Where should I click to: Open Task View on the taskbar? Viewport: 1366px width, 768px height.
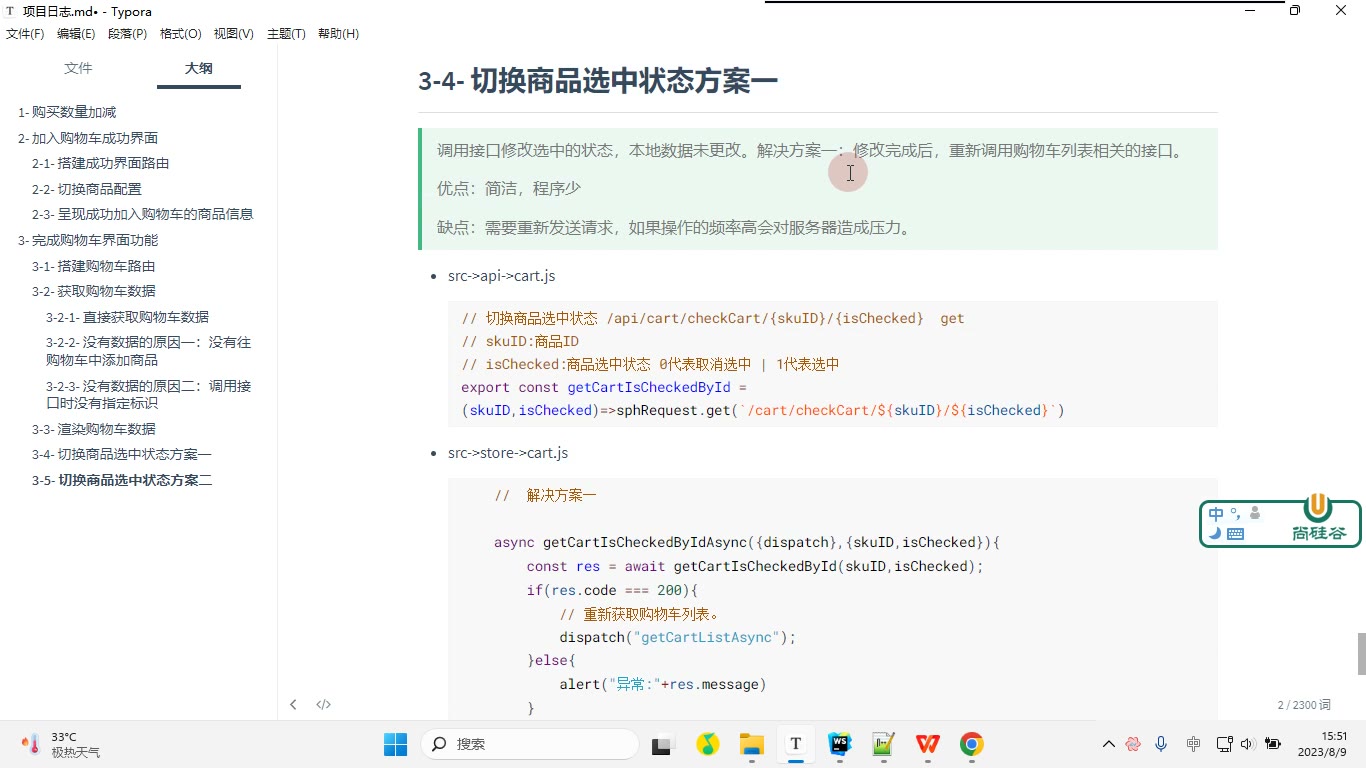[x=661, y=744]
